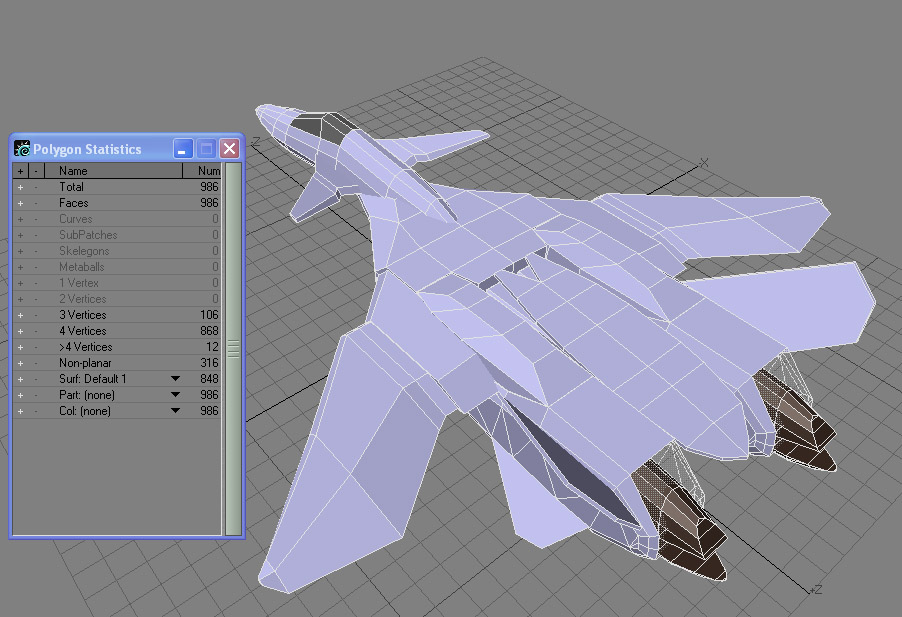The image size is (902, 617).
Task: Minimize the Polygon Statistics window
Action: [x=183, y=149]
